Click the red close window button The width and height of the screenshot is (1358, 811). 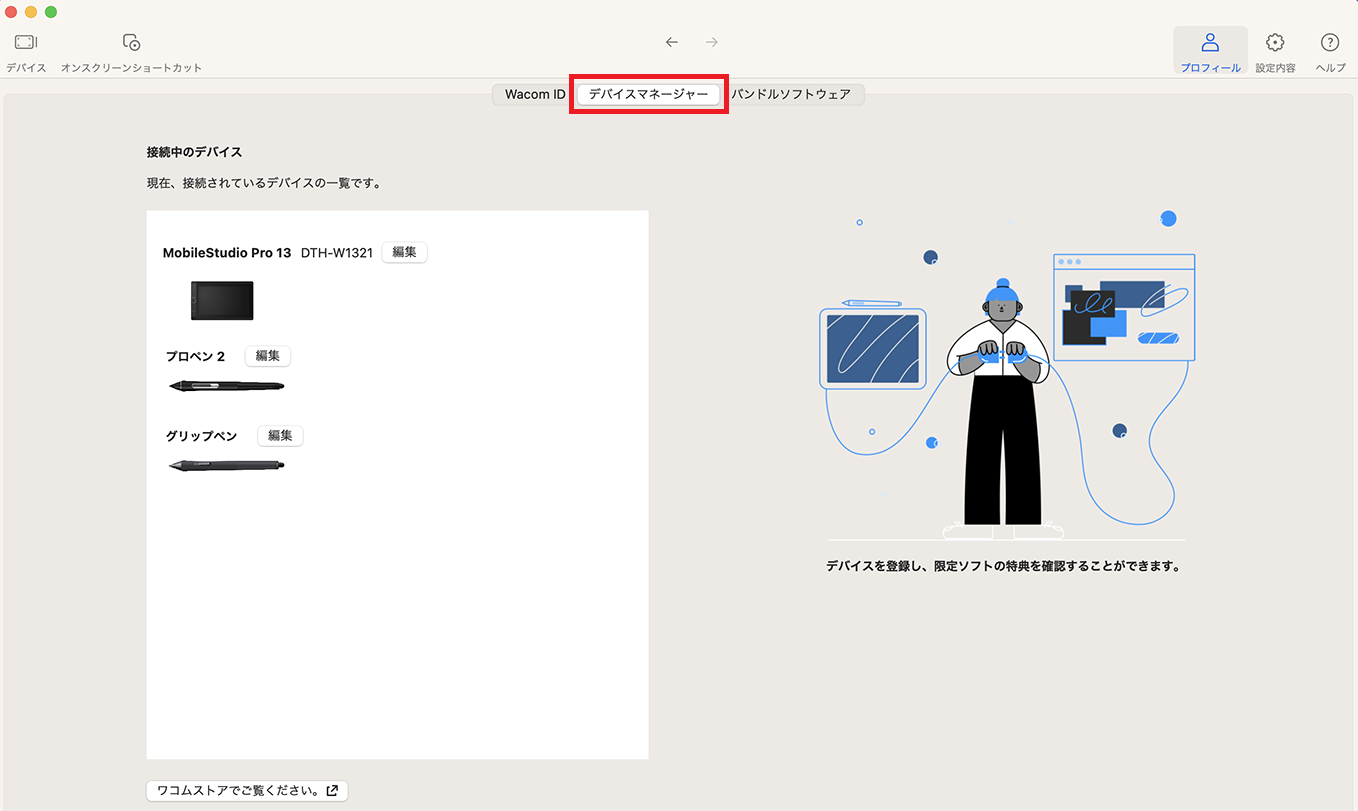tap(12, 11)
